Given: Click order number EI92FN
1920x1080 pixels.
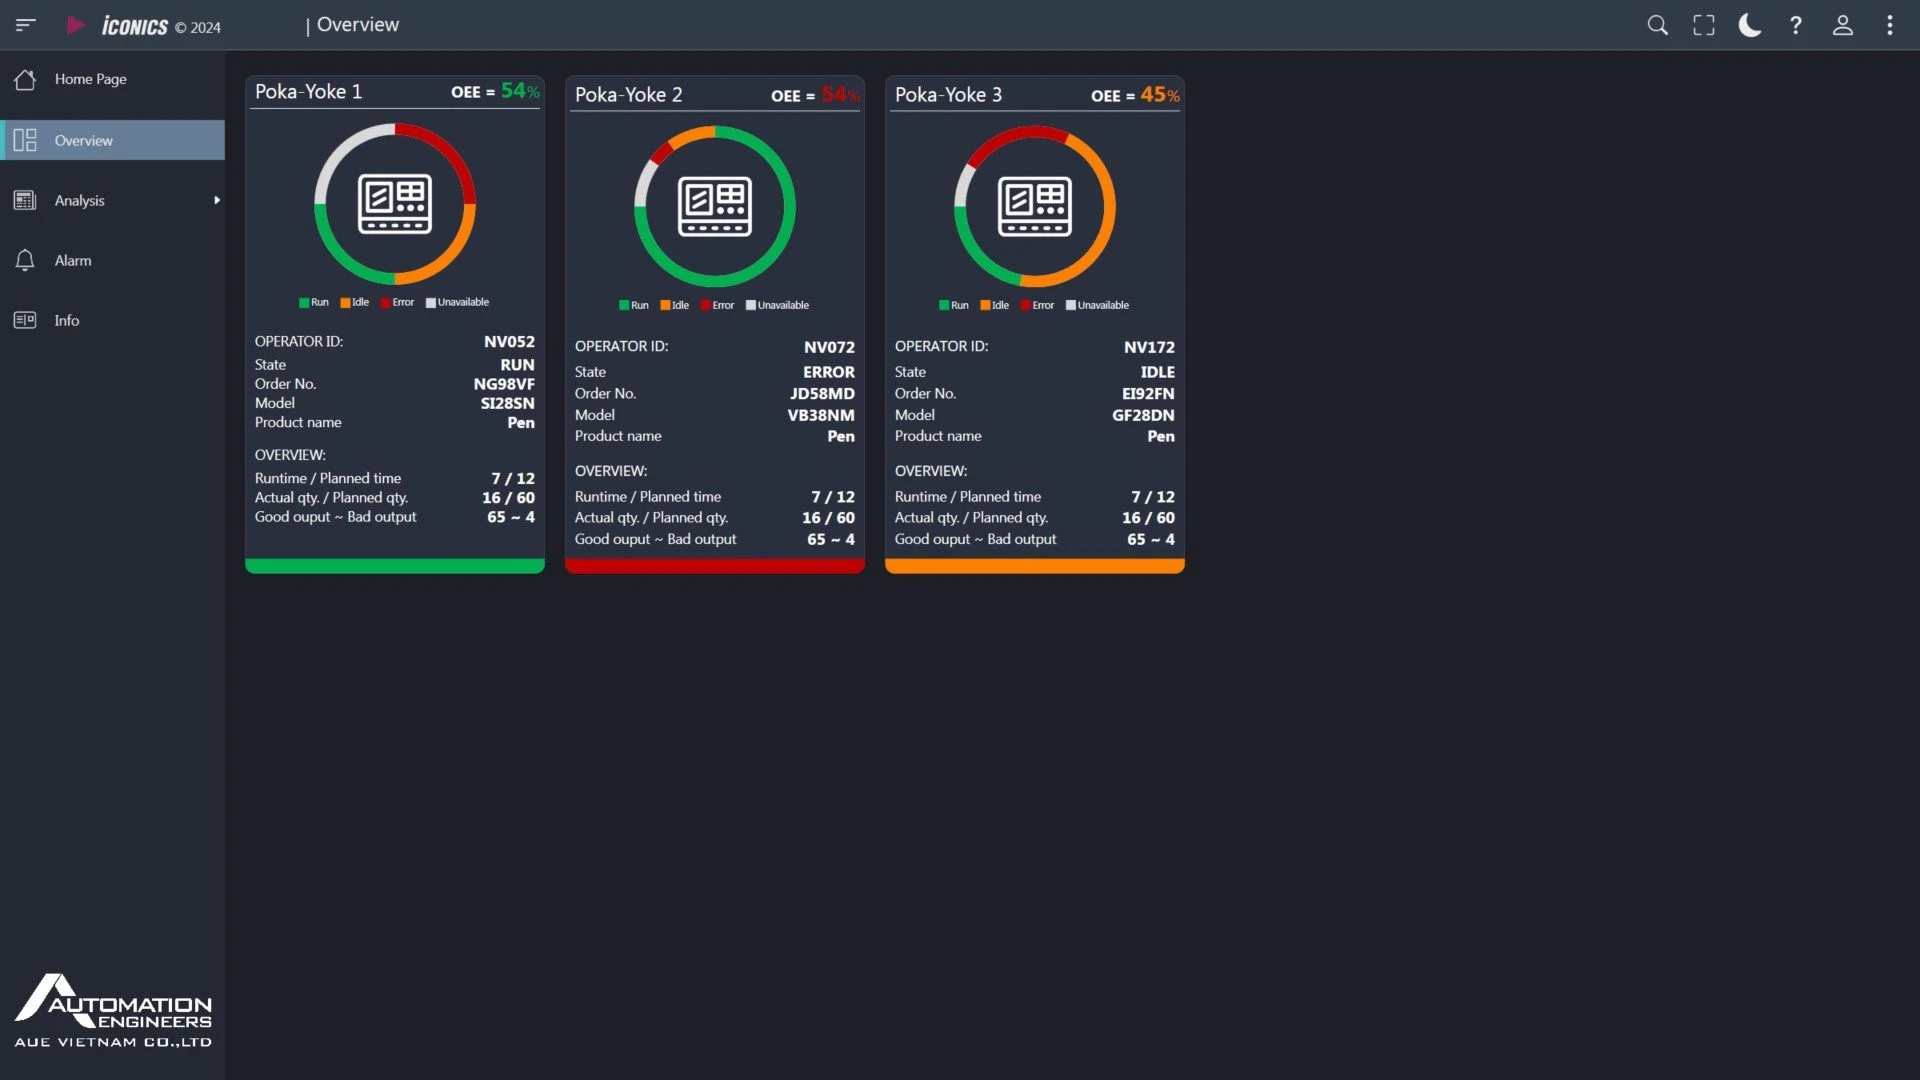Looking at the screenshot, I should 1148,394.
